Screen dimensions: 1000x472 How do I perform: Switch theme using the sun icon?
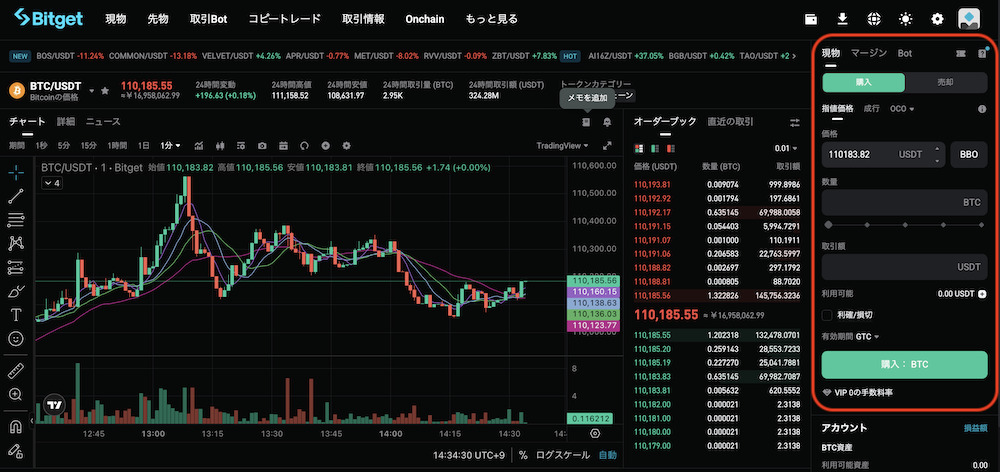(x=906, y=19)
